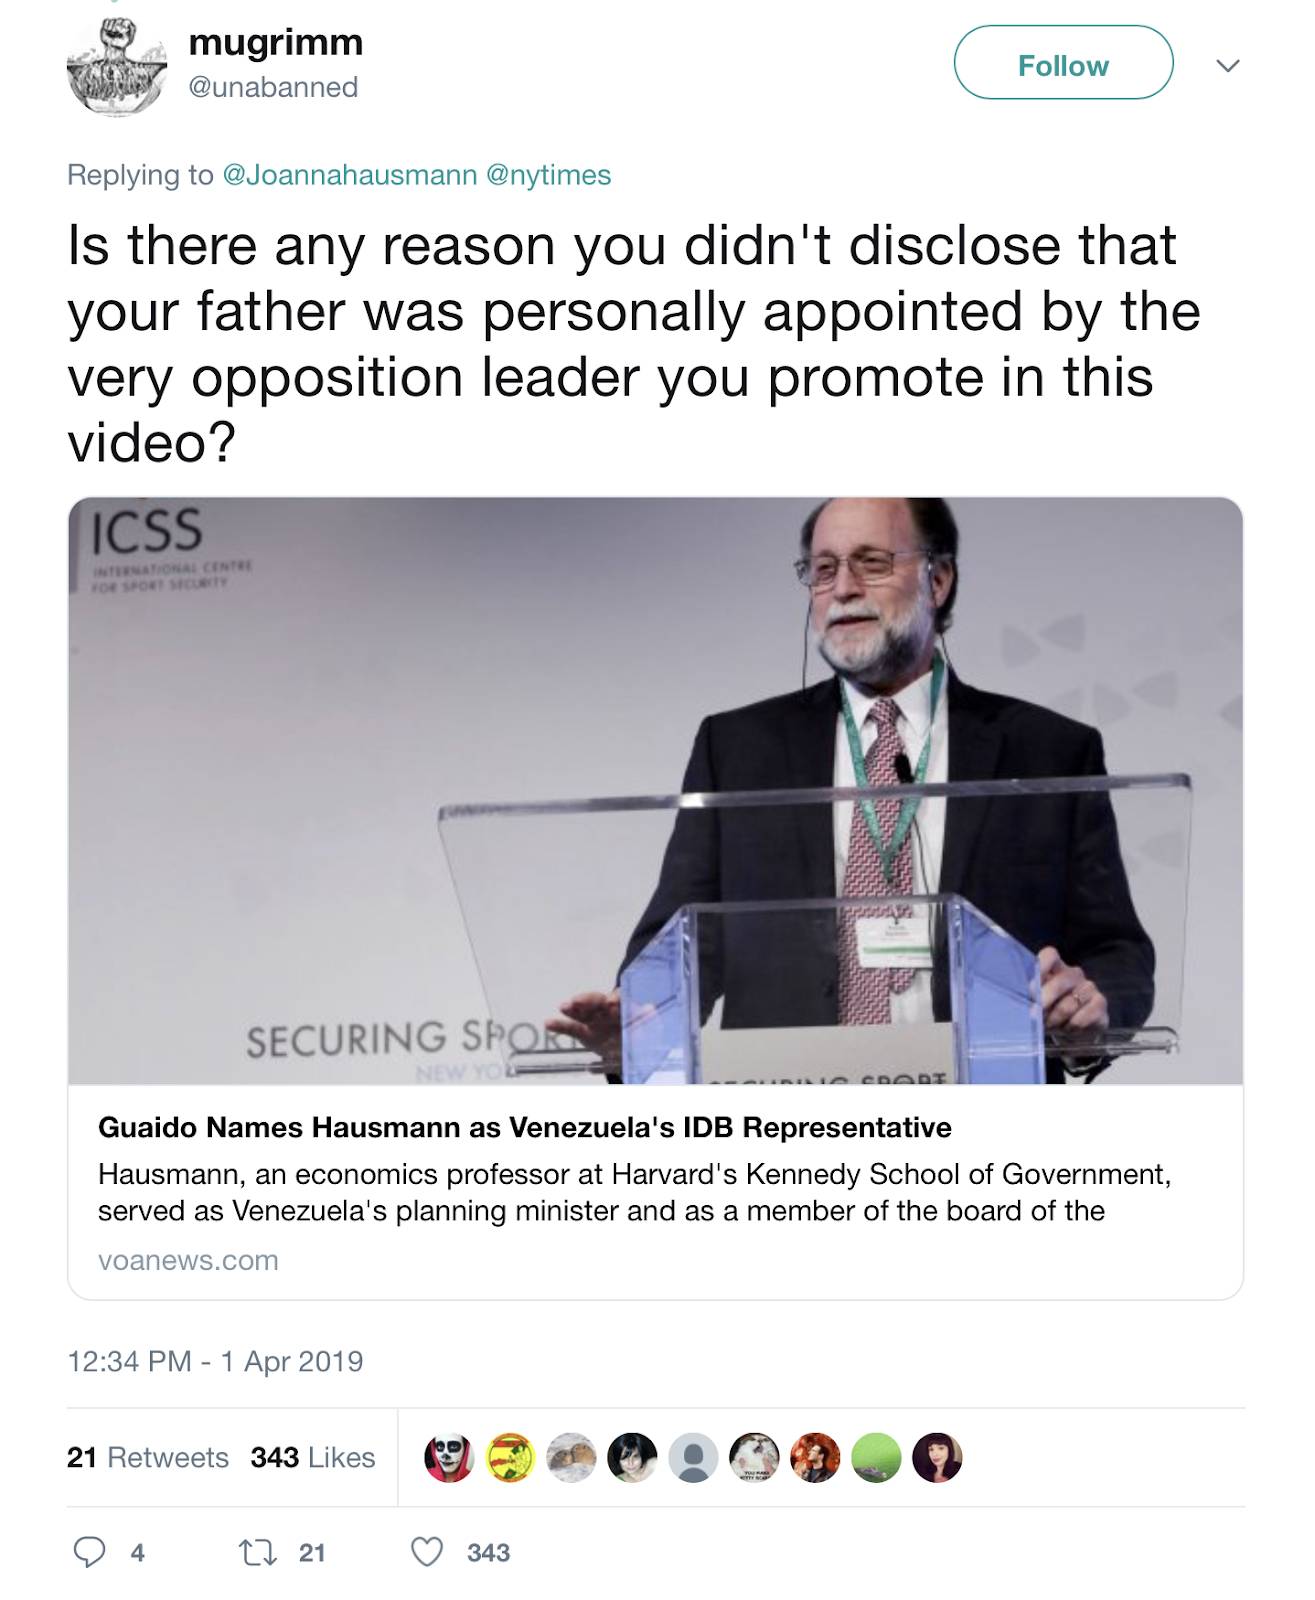Click the green circle liker avatar
The image size is (1315, 1600).
(x=876, y=1458)
